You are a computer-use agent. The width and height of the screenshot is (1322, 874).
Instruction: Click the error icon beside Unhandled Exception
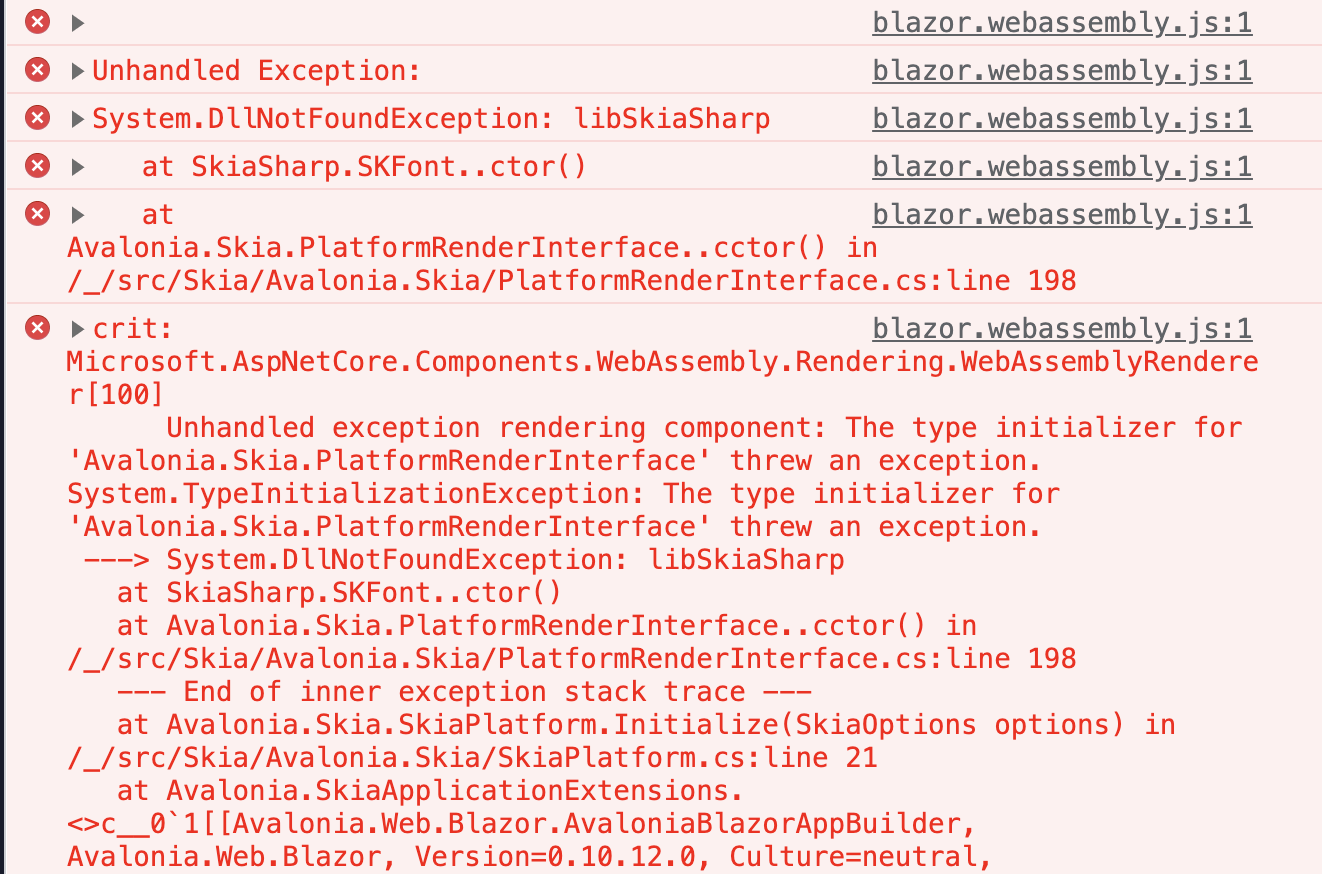37,70
